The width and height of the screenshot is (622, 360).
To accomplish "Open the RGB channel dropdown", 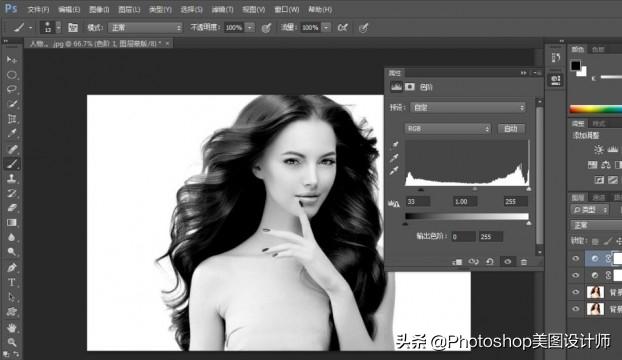I will [x=448, y=128].
